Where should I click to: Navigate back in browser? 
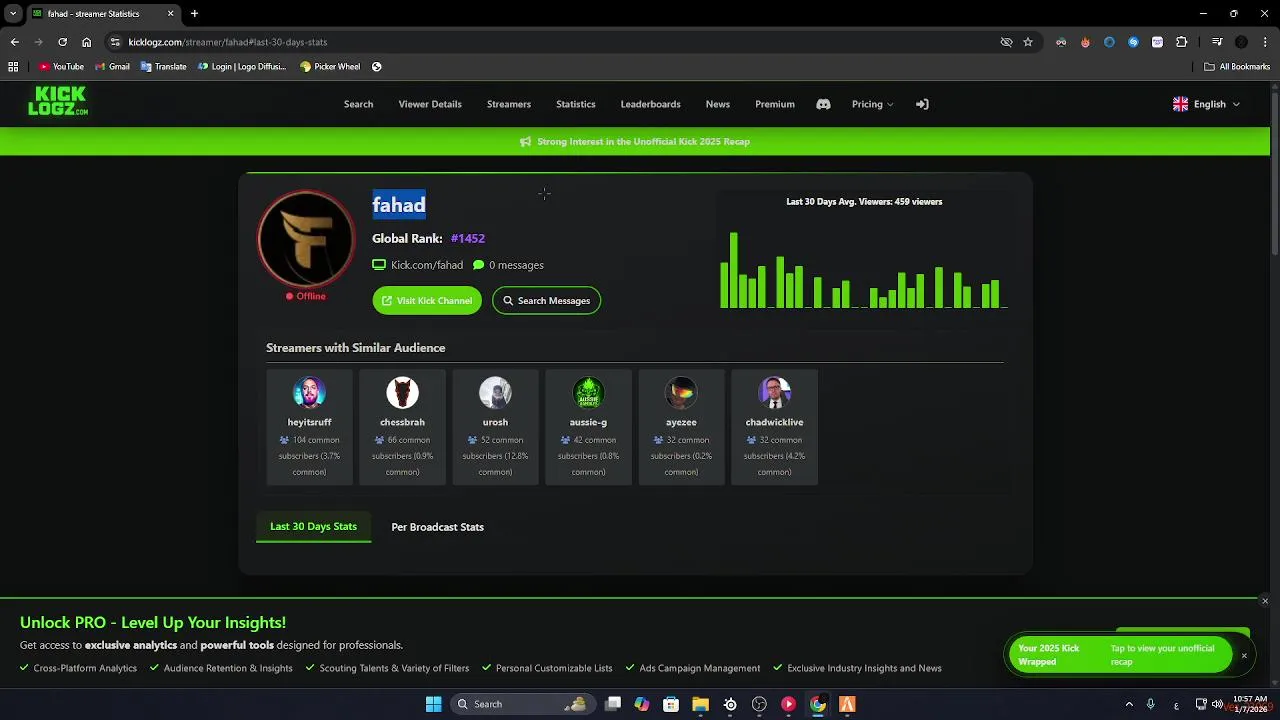14,42
